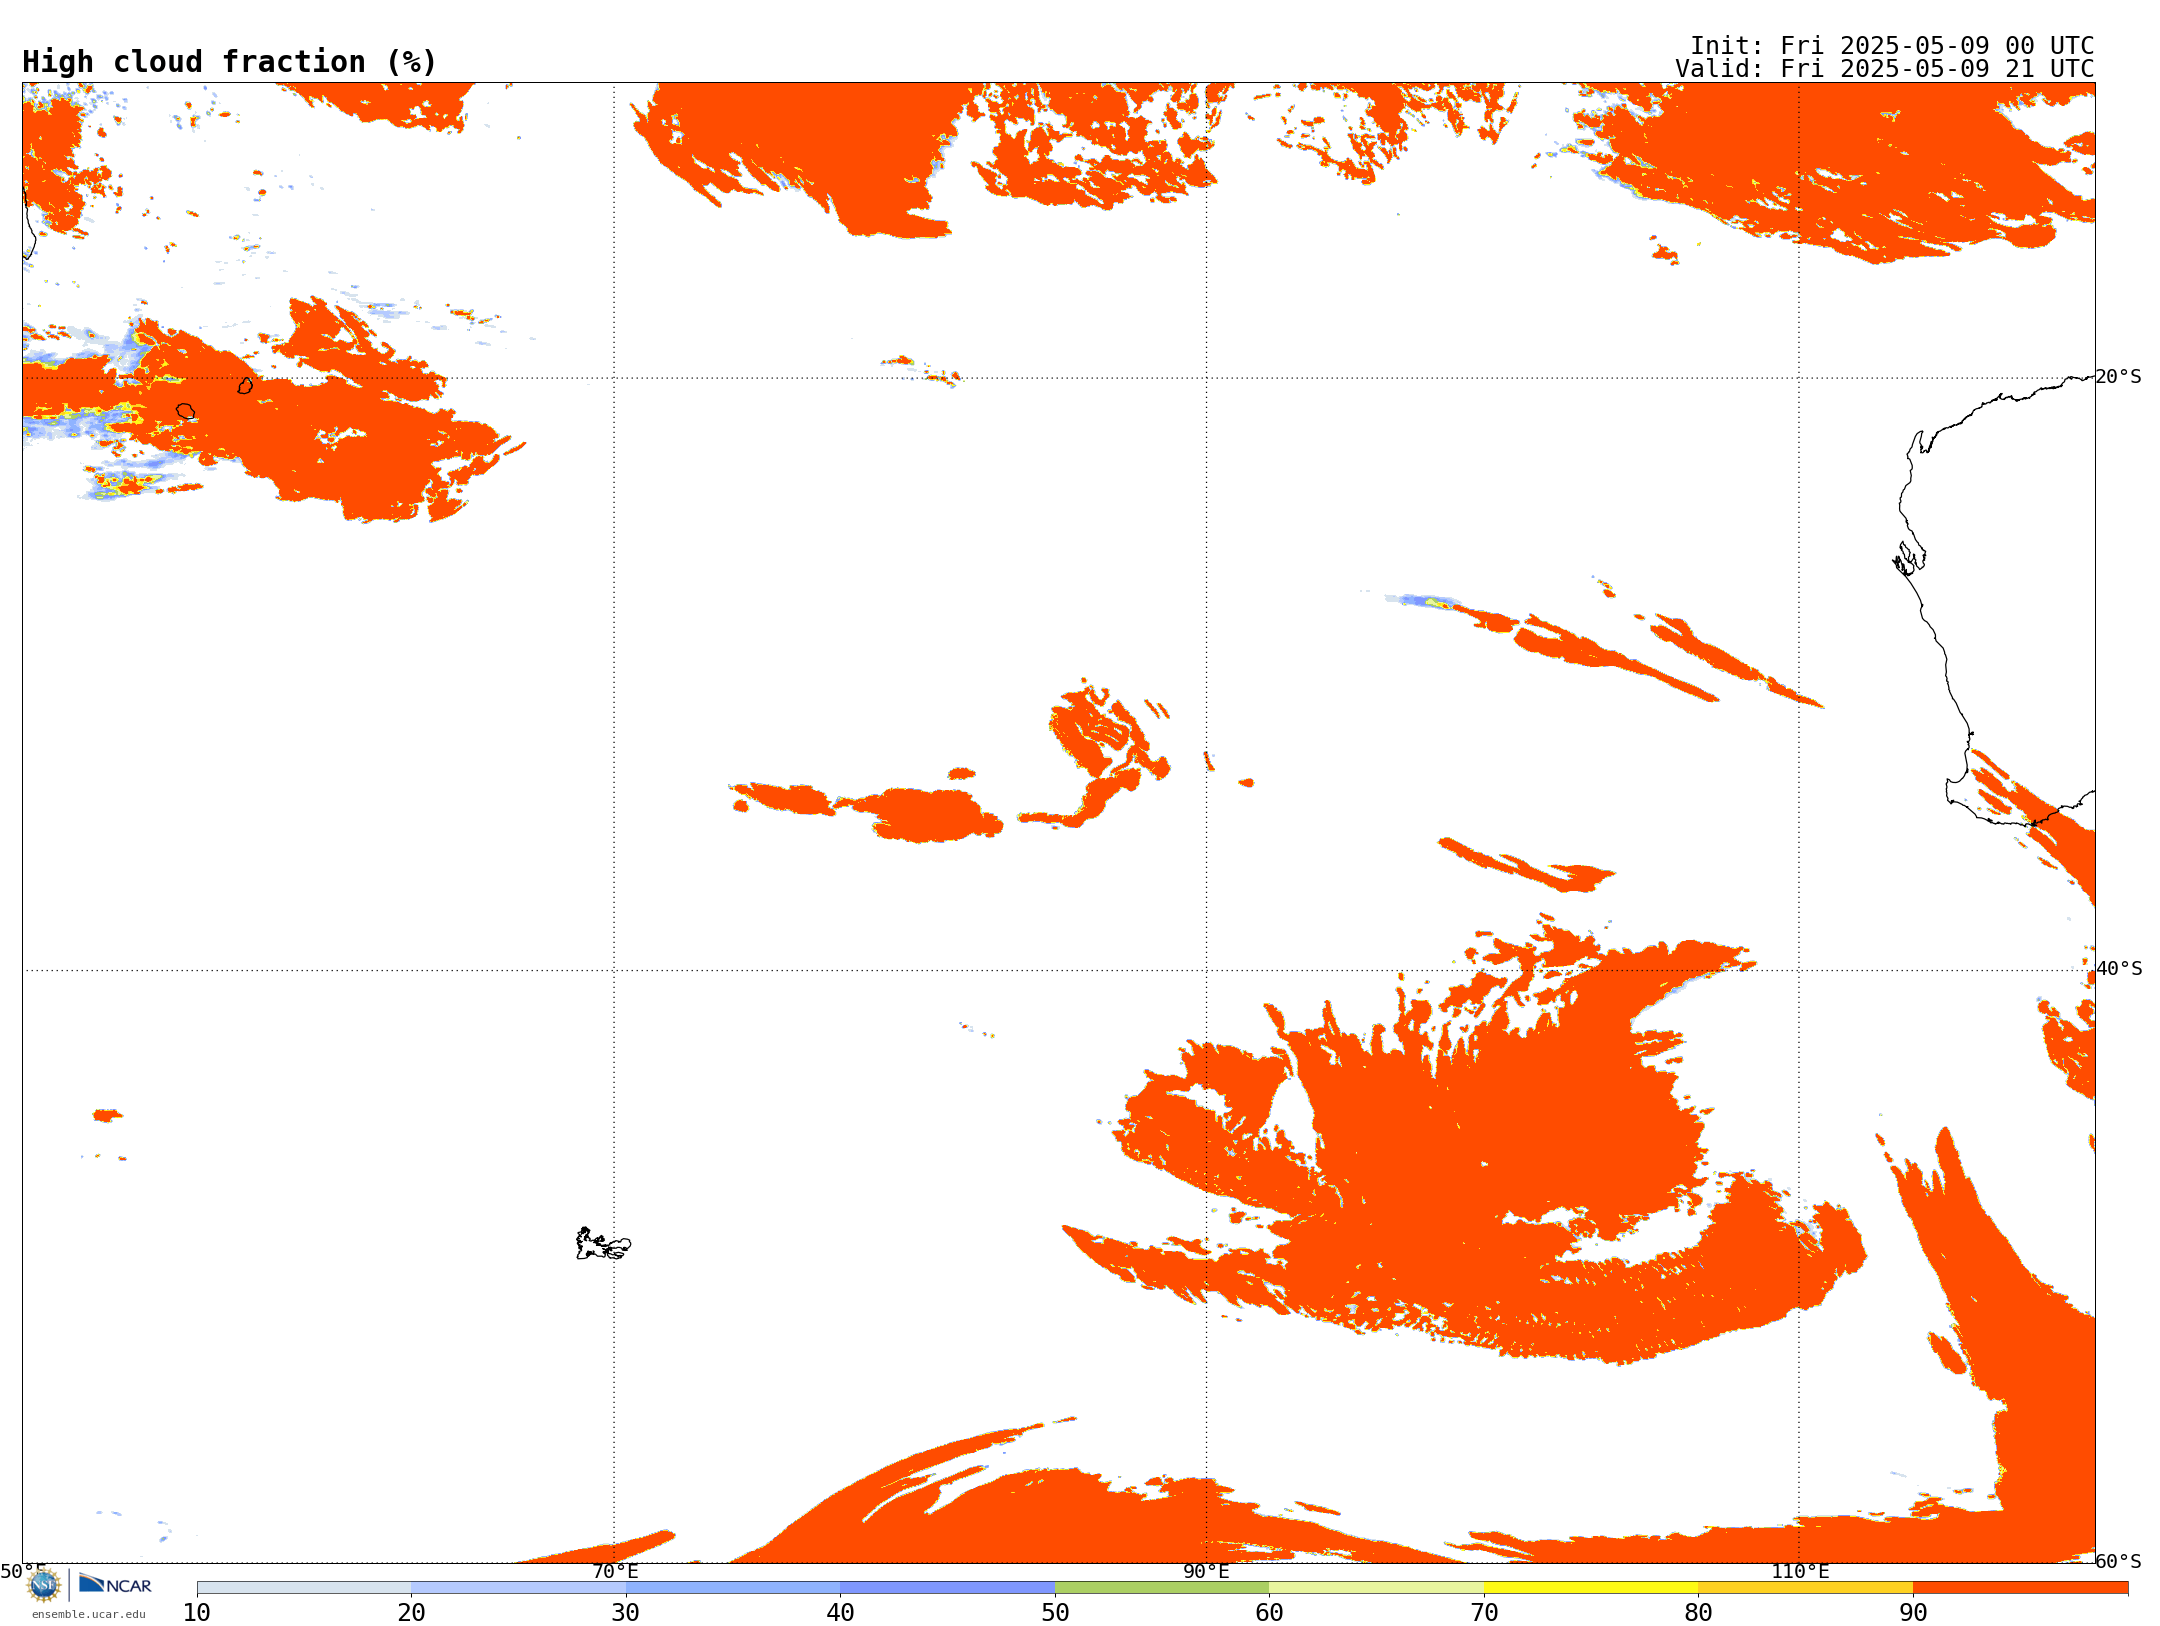Click the 10–20 pale gray colorbar segment
This screenshot has height=1626, width=2160.
pyautogui.click(x=304, y=1588)
